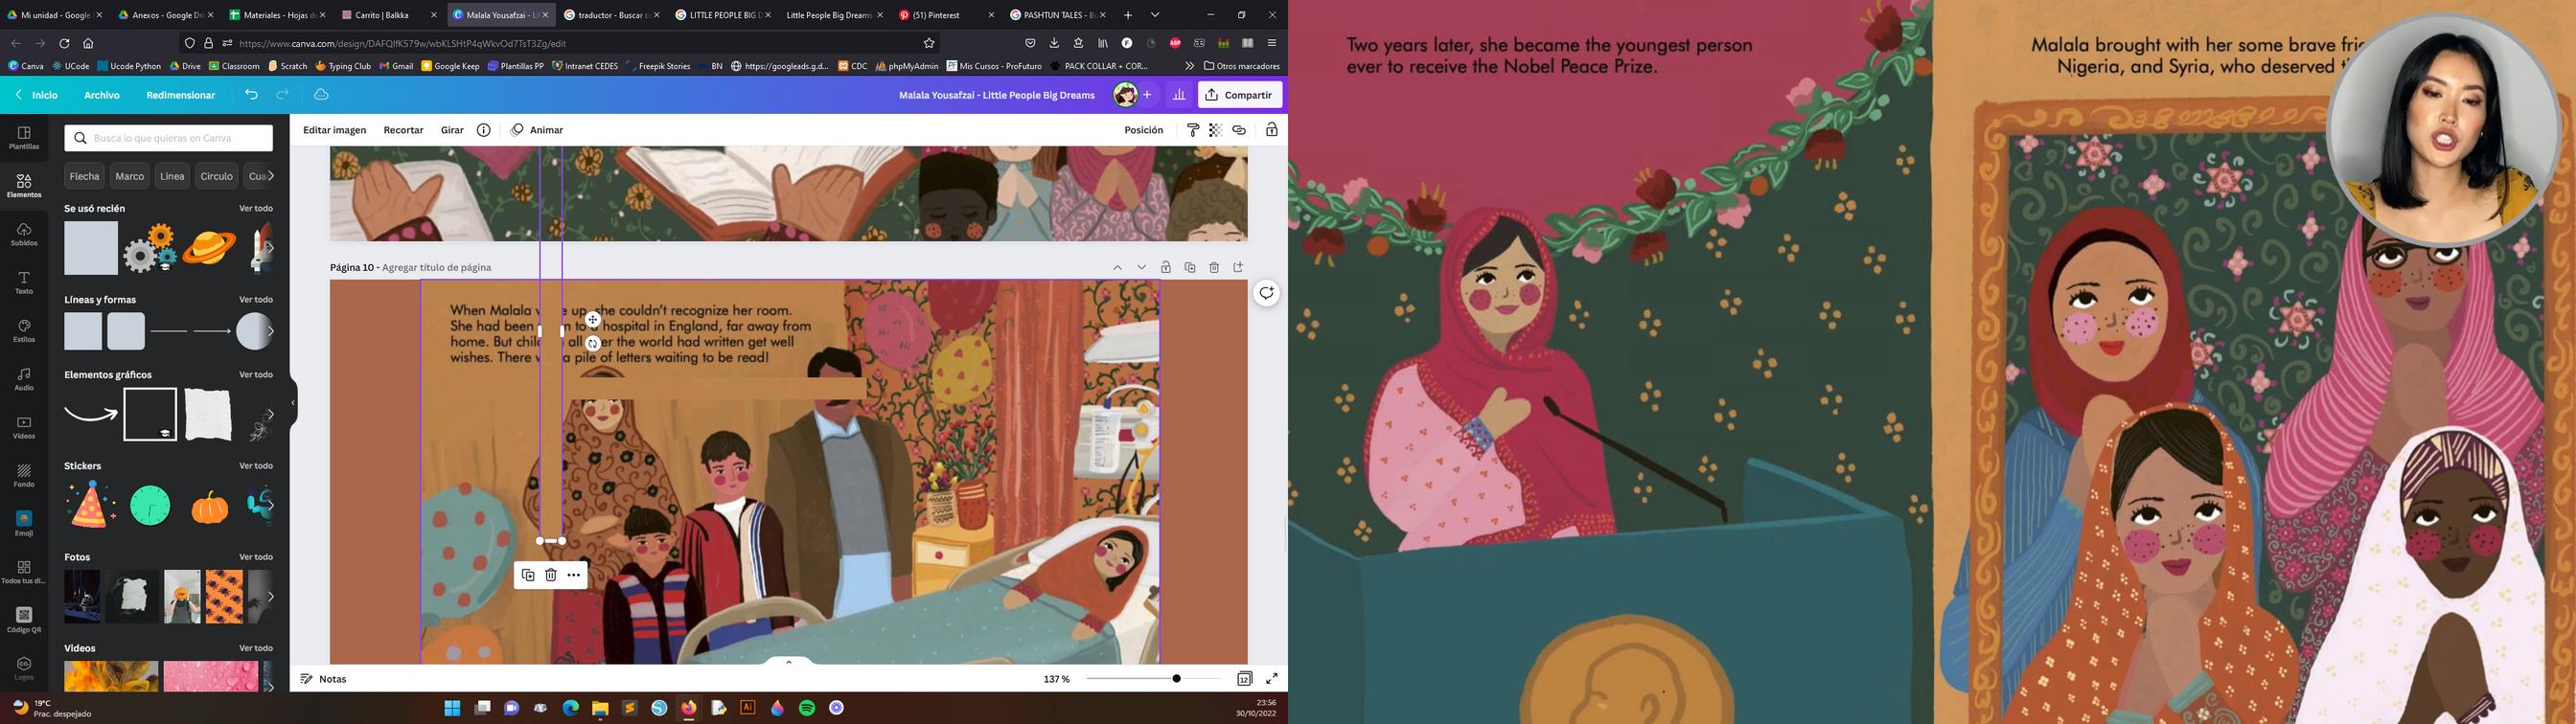Open the Texto tool panel
The image size is (2576, 724).
(24, 282)
